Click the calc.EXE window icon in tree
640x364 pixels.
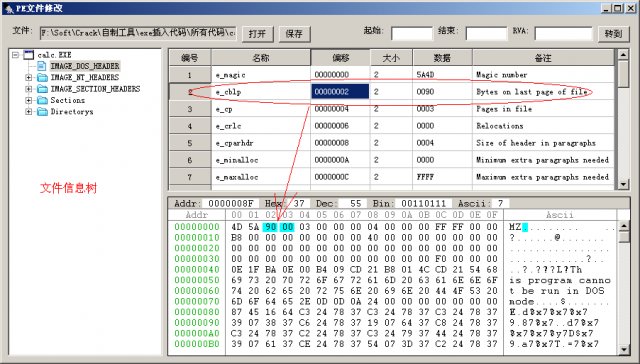(x=29, y=55)
